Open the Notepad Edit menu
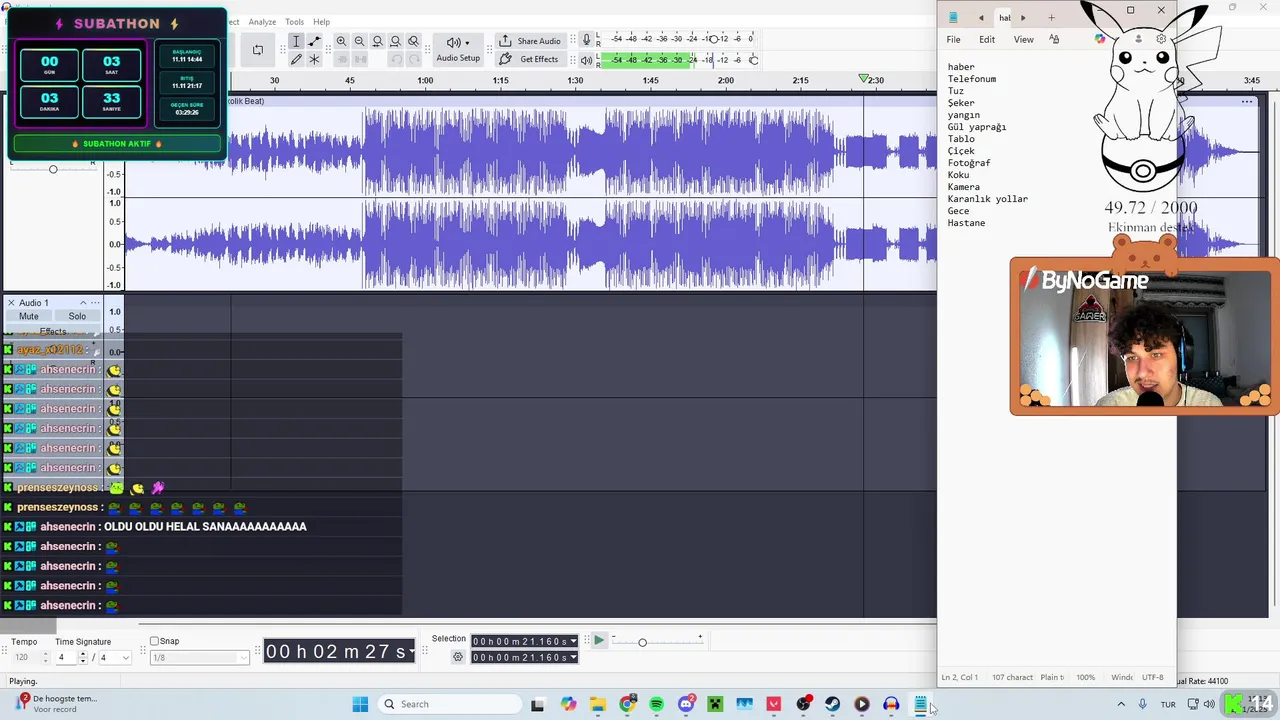Image resolution: width=1280 pixels, height=720 pixels. pyautogui.click(x=987, y=40)
